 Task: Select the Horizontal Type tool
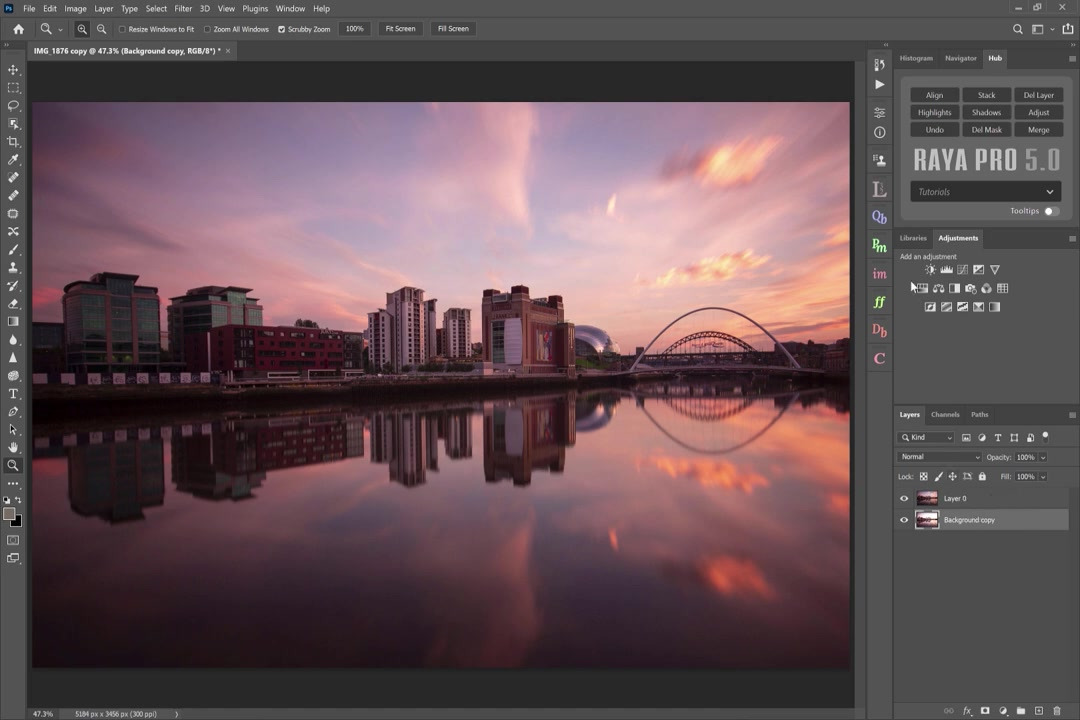(13, 394)
